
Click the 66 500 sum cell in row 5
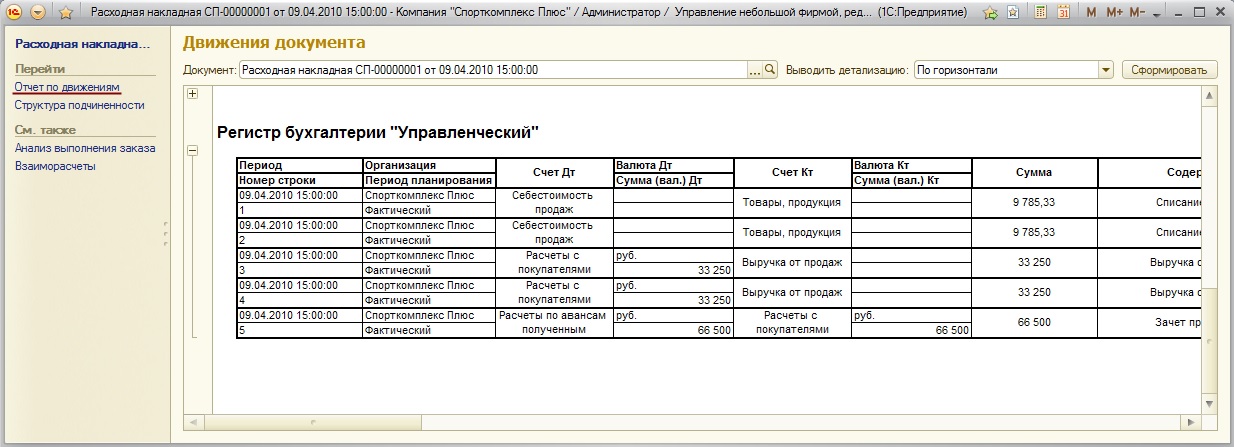(1033, 323)
